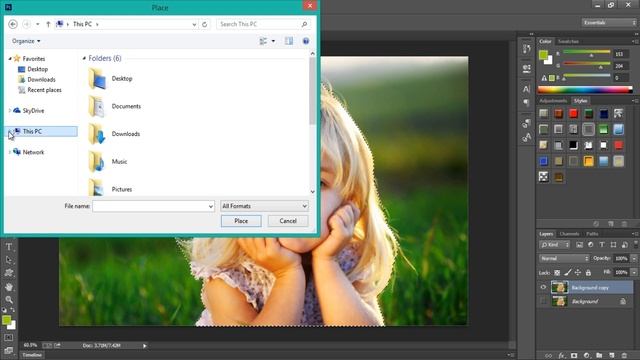This screenshot has height=360, width=640.
Task: Click the Properties panel icon in dock
Action: coord(527,68)
